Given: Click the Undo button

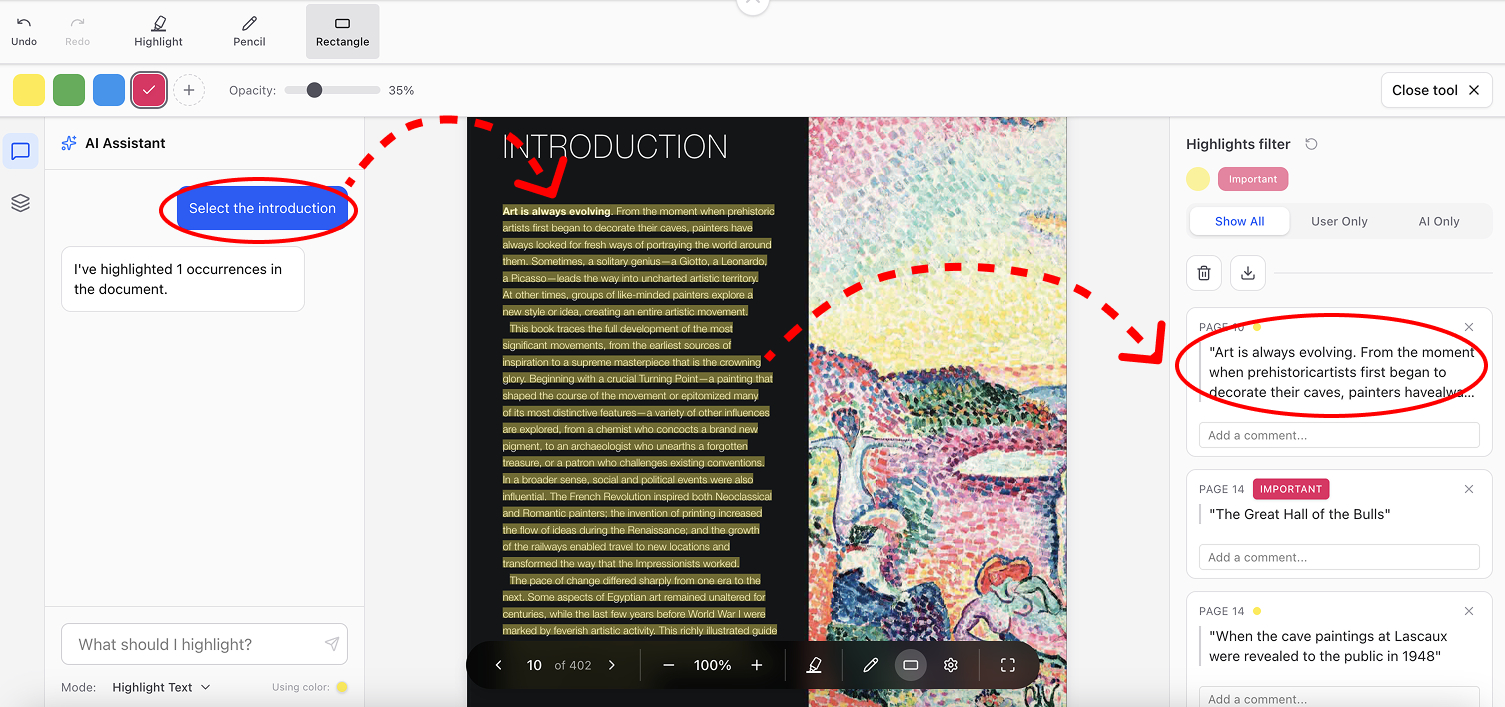Looking at the screenshot, I should coord(24,31).
